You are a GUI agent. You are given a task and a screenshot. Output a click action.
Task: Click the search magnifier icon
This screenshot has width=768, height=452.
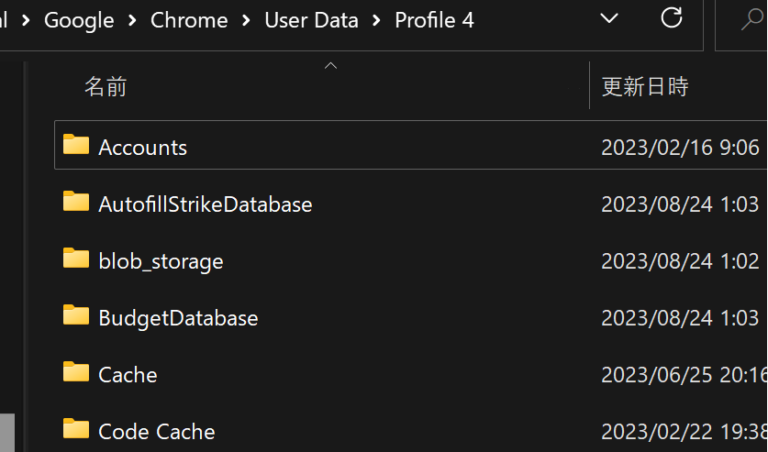click(751, 20)
